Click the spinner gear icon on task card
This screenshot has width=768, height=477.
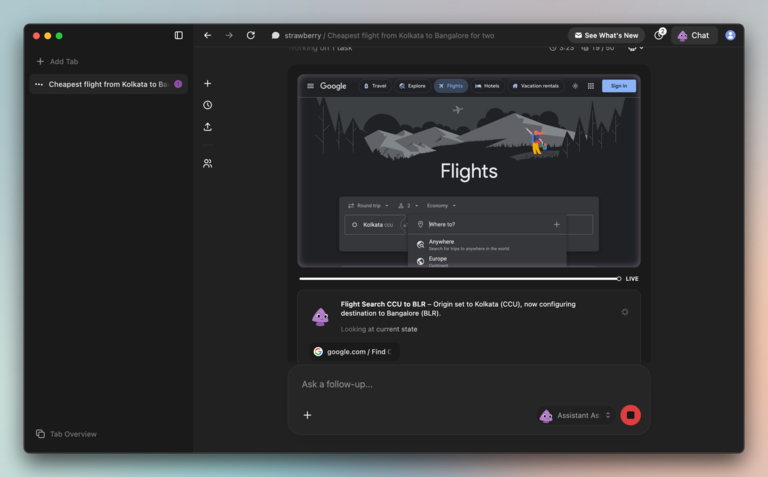[x=625, y=312]
